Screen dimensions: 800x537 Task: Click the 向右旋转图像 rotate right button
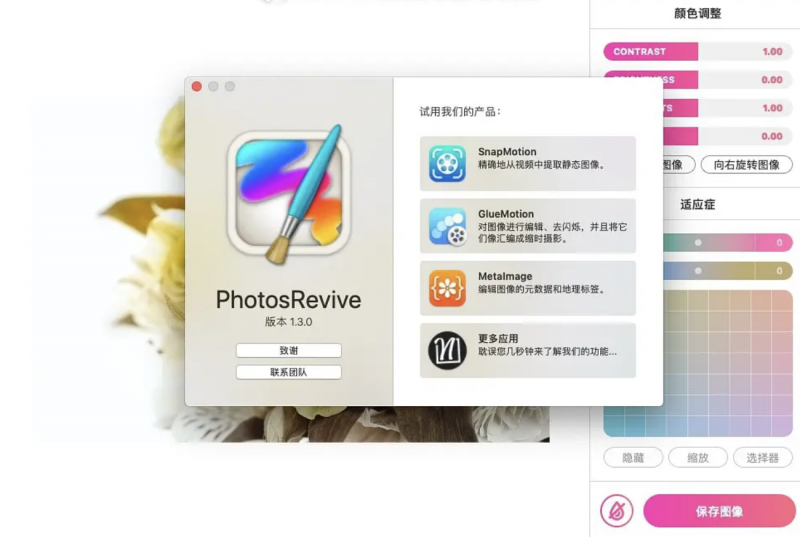coord(746,165)
